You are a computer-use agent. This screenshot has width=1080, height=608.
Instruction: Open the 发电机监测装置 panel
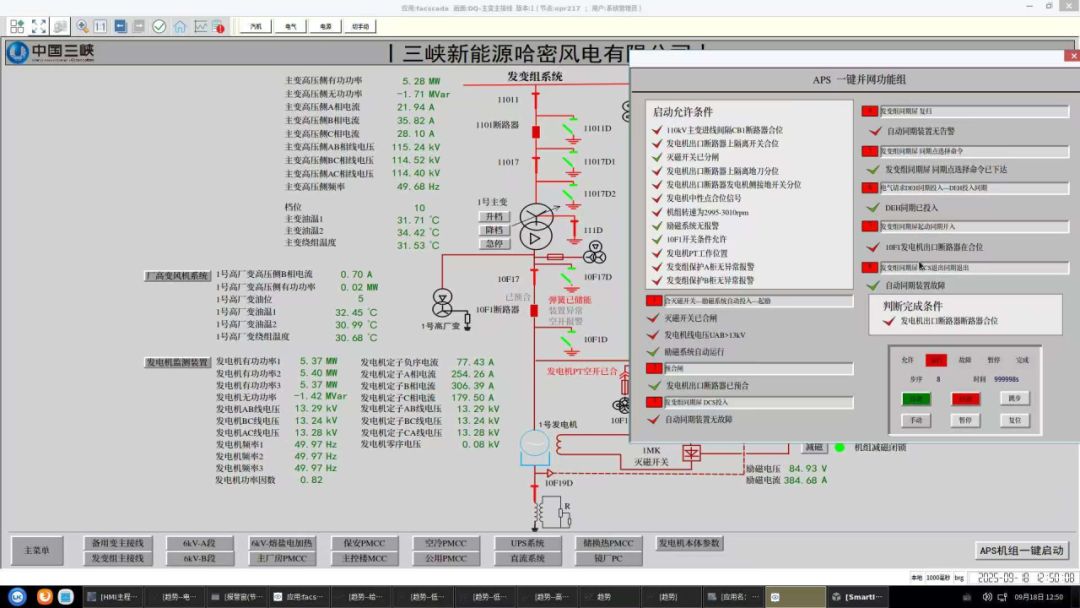[177, 362]
